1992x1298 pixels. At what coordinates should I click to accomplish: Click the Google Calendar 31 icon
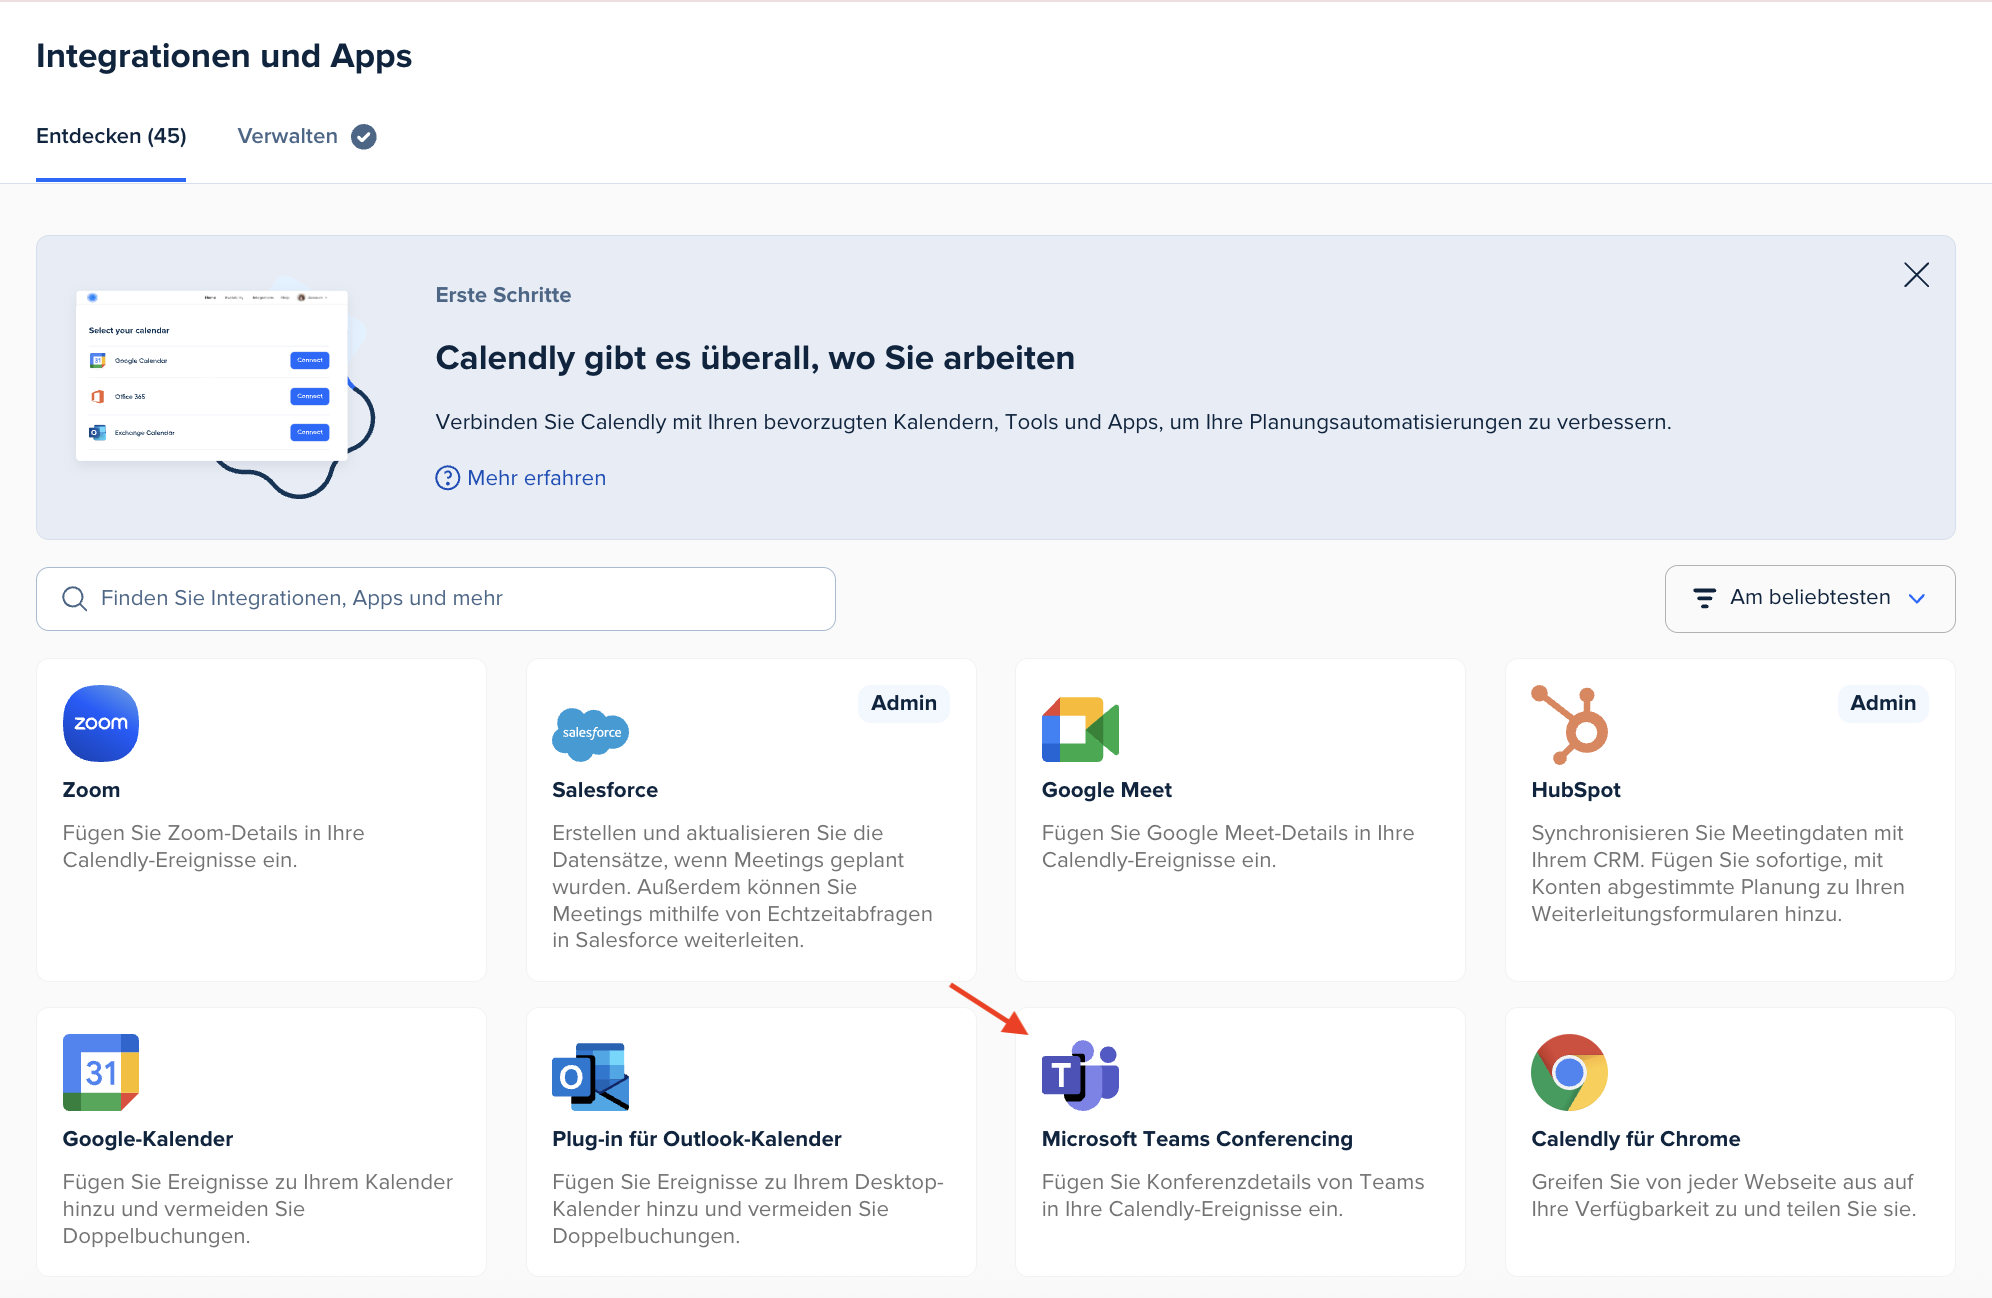100,1072
